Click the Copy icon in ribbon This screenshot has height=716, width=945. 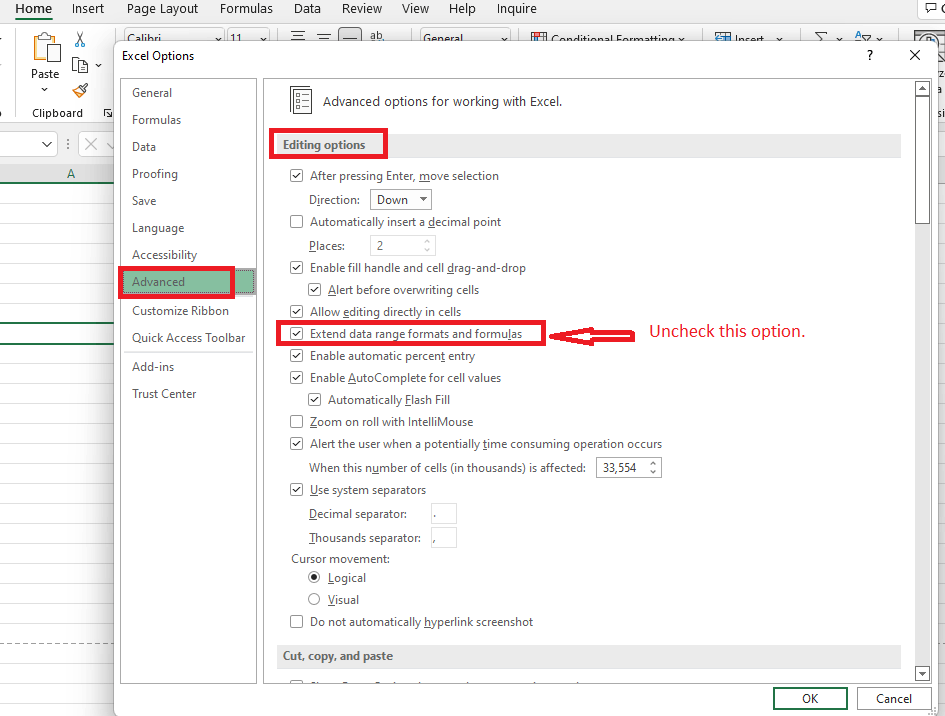80,64
